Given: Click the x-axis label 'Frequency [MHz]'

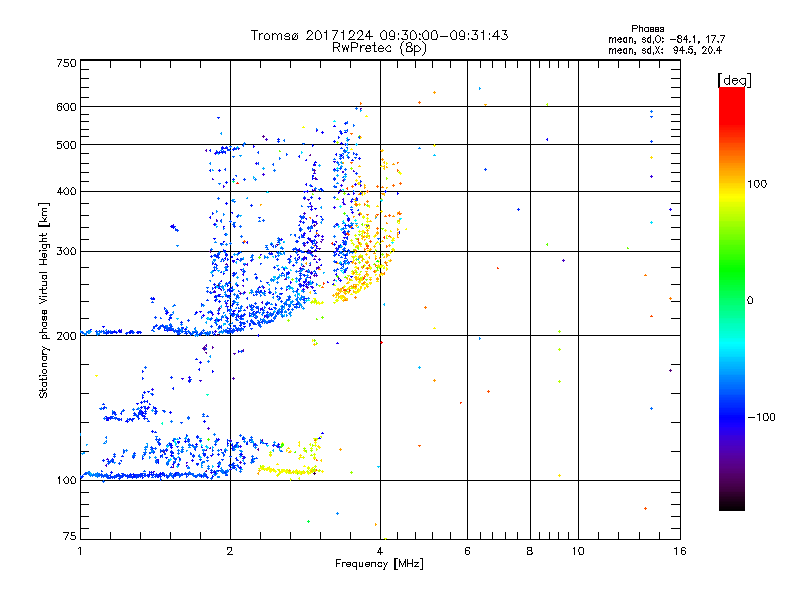Looking at the screenshot, I should click(379, 564).
